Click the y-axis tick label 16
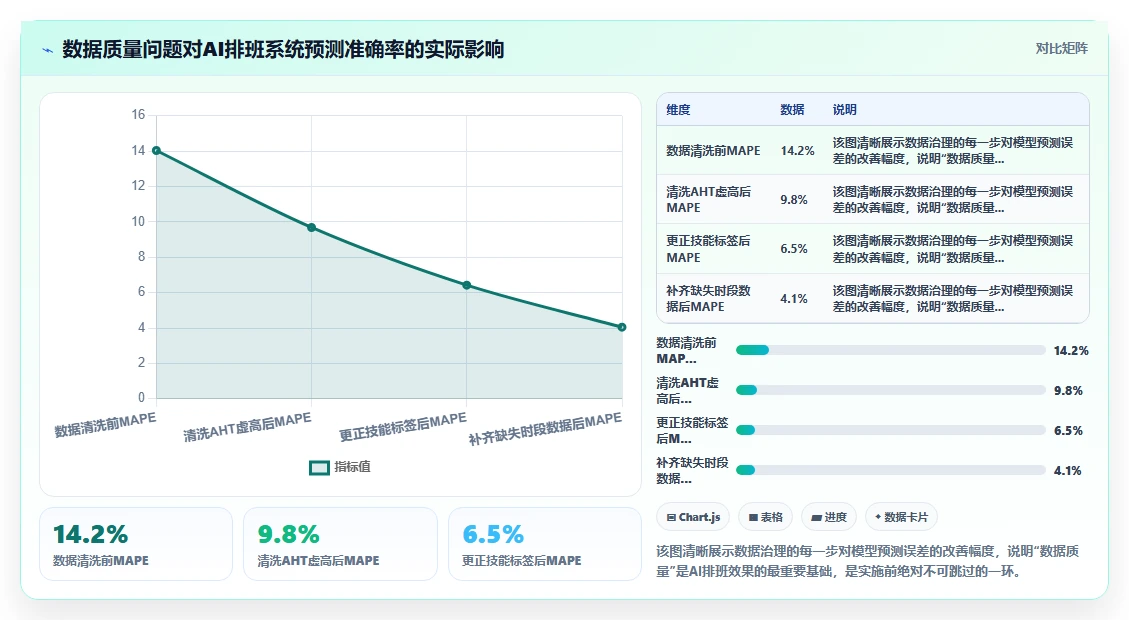This screenshot has width=1129, height=620. [138, 114]
